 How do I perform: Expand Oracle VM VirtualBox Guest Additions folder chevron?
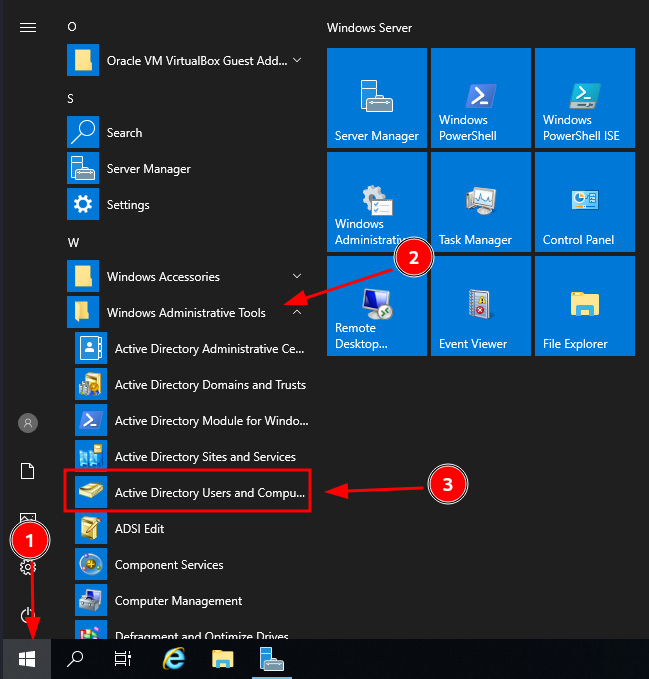(x=297, y=60)
